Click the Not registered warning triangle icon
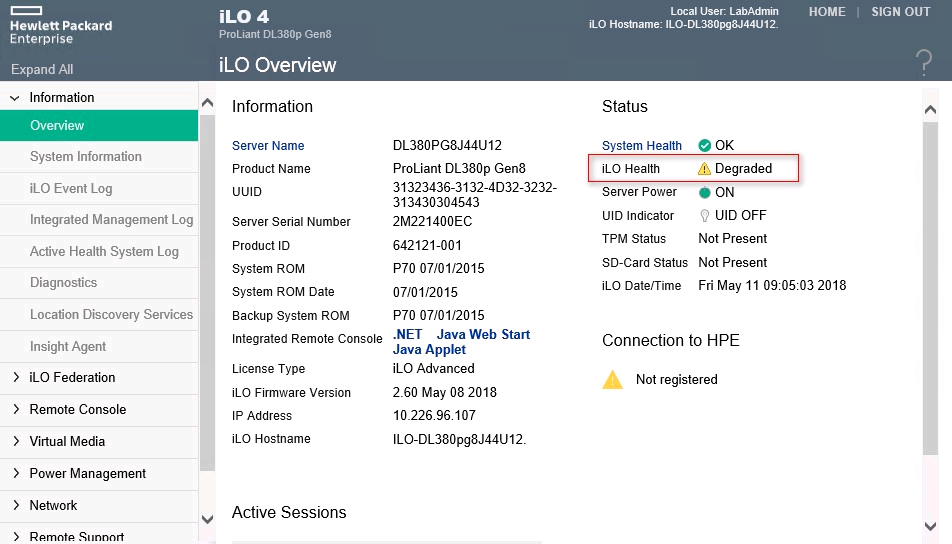Screen dimensions: 952x544 [612, 380]
